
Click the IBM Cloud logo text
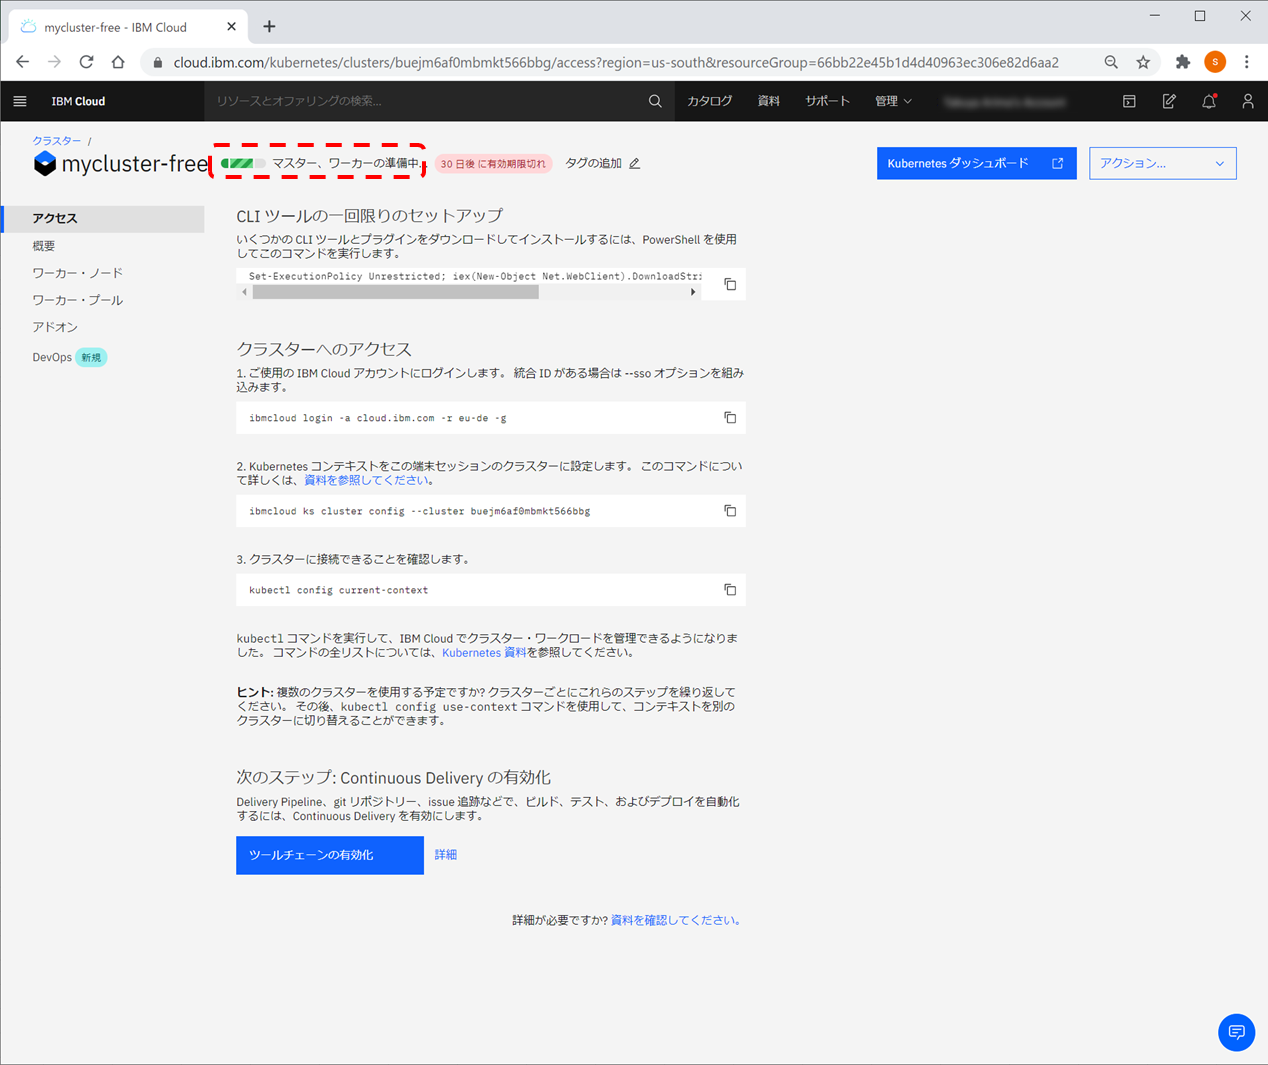point(78,101)
